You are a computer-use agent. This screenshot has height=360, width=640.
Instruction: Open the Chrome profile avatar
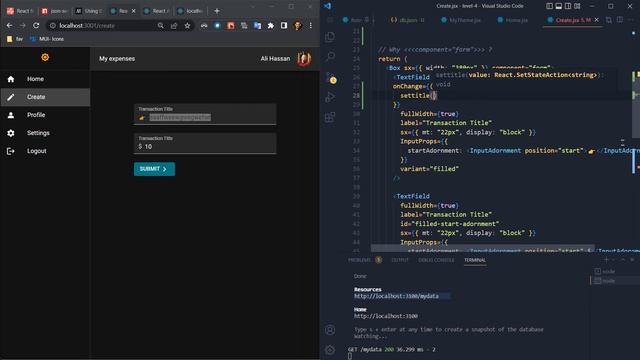(x=298, y=25)
